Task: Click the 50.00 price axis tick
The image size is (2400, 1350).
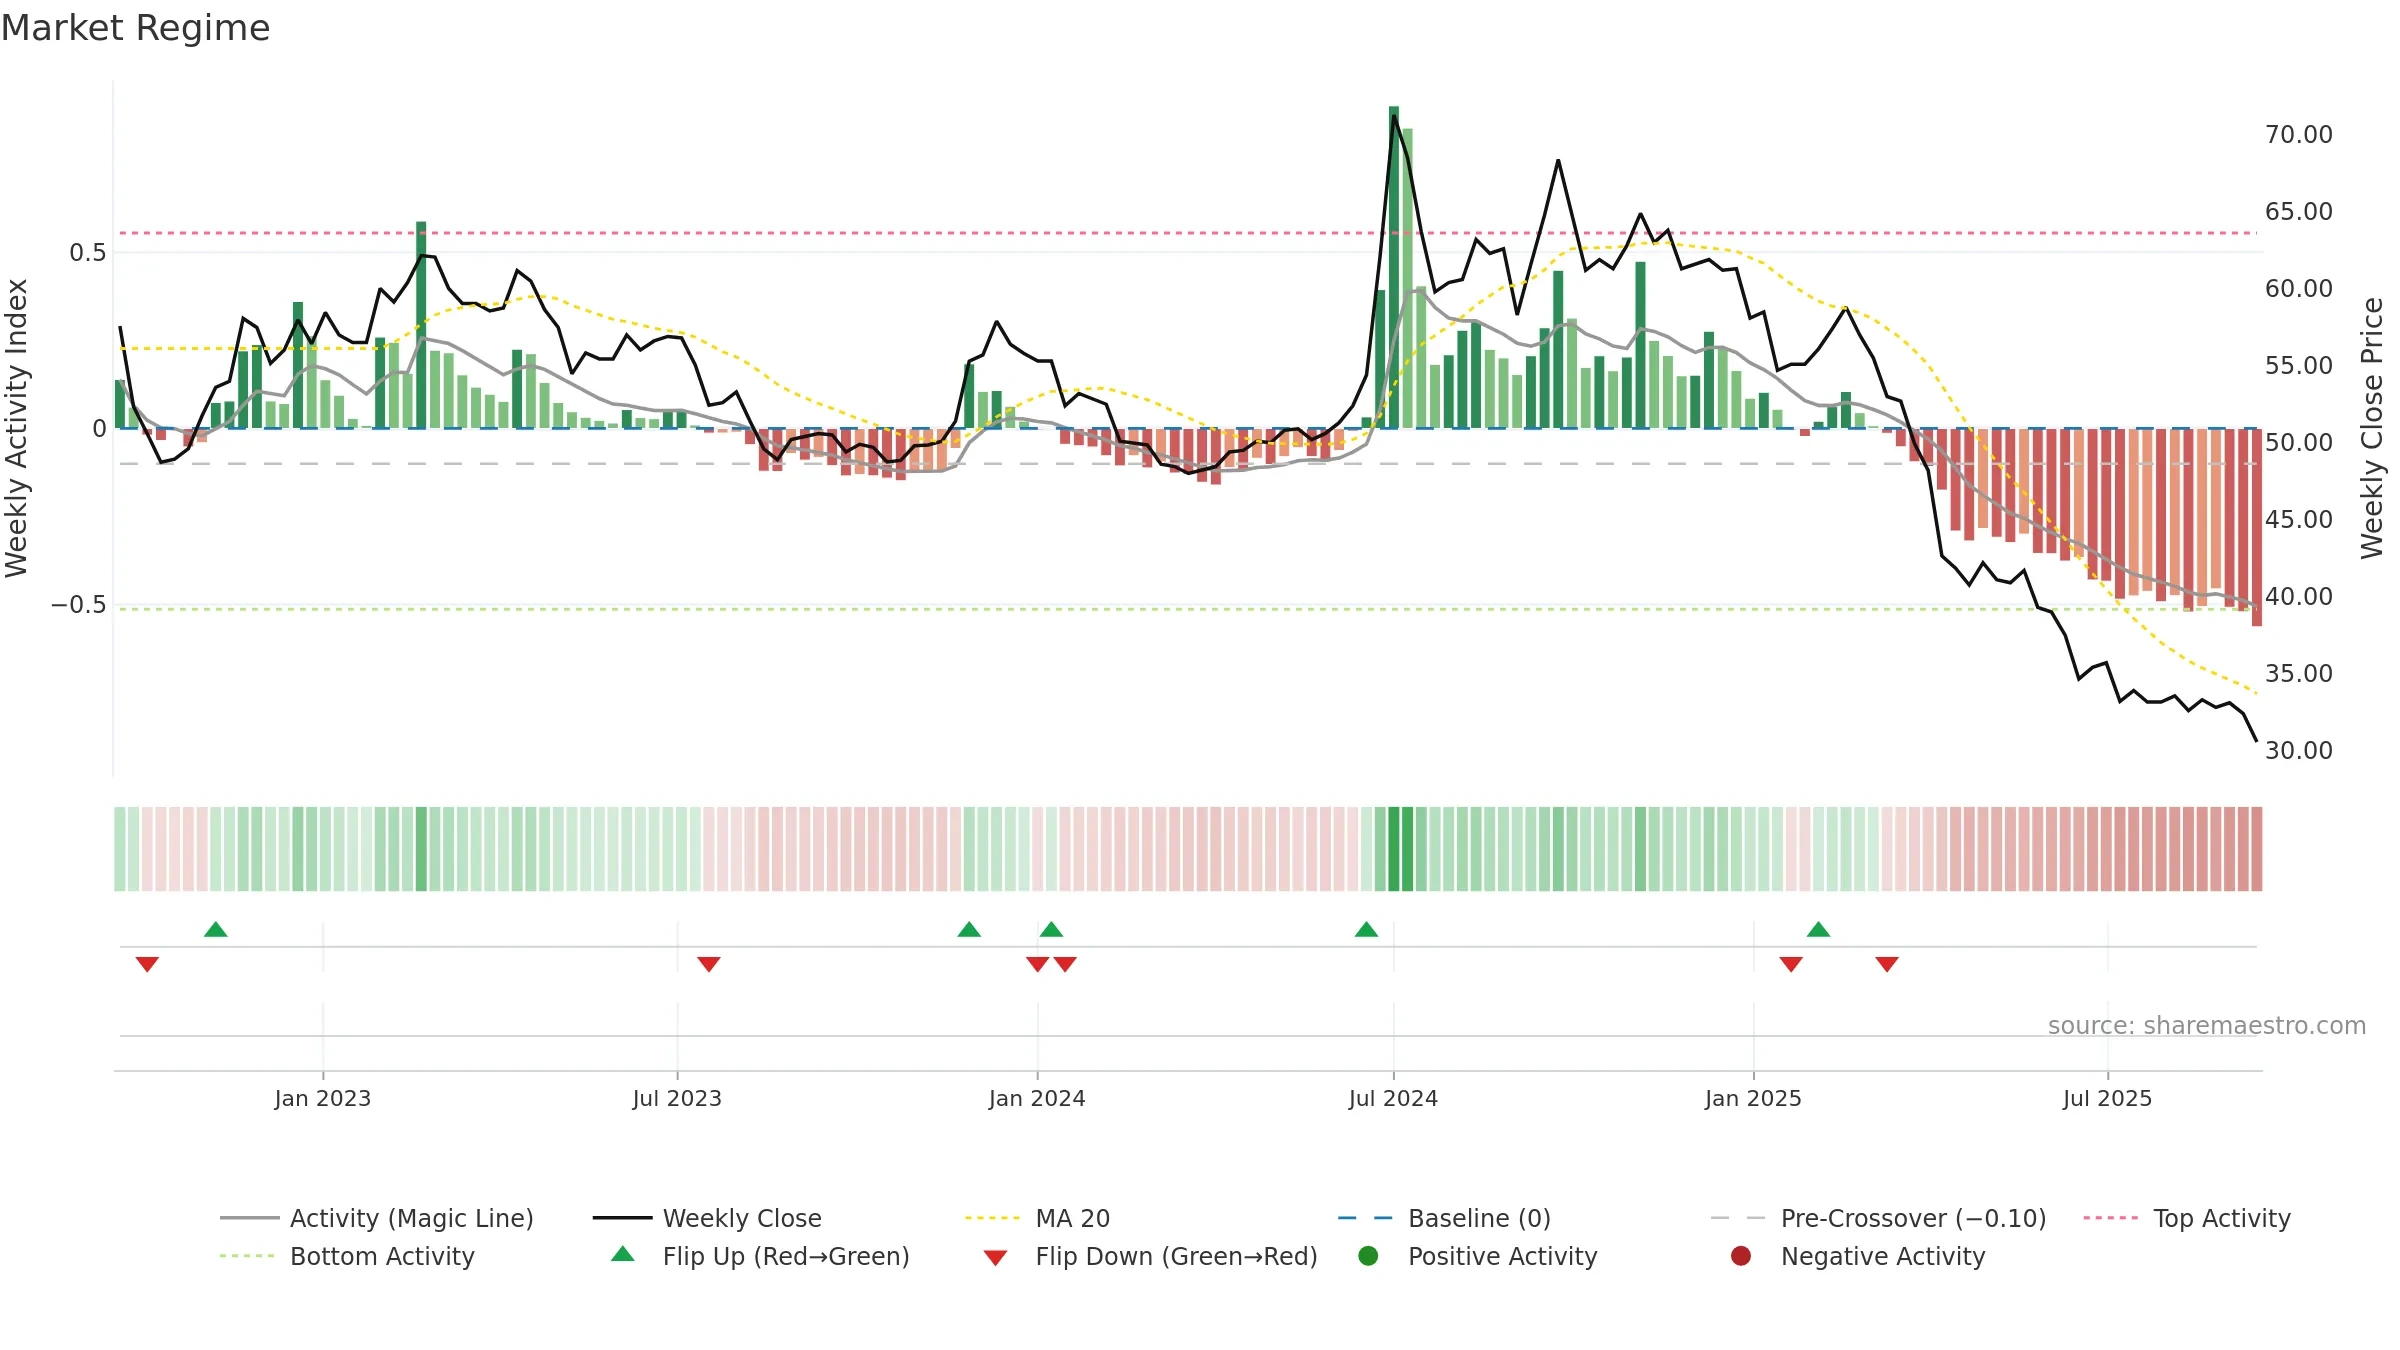Action: pyautogui.click(x=2299, y=442)
